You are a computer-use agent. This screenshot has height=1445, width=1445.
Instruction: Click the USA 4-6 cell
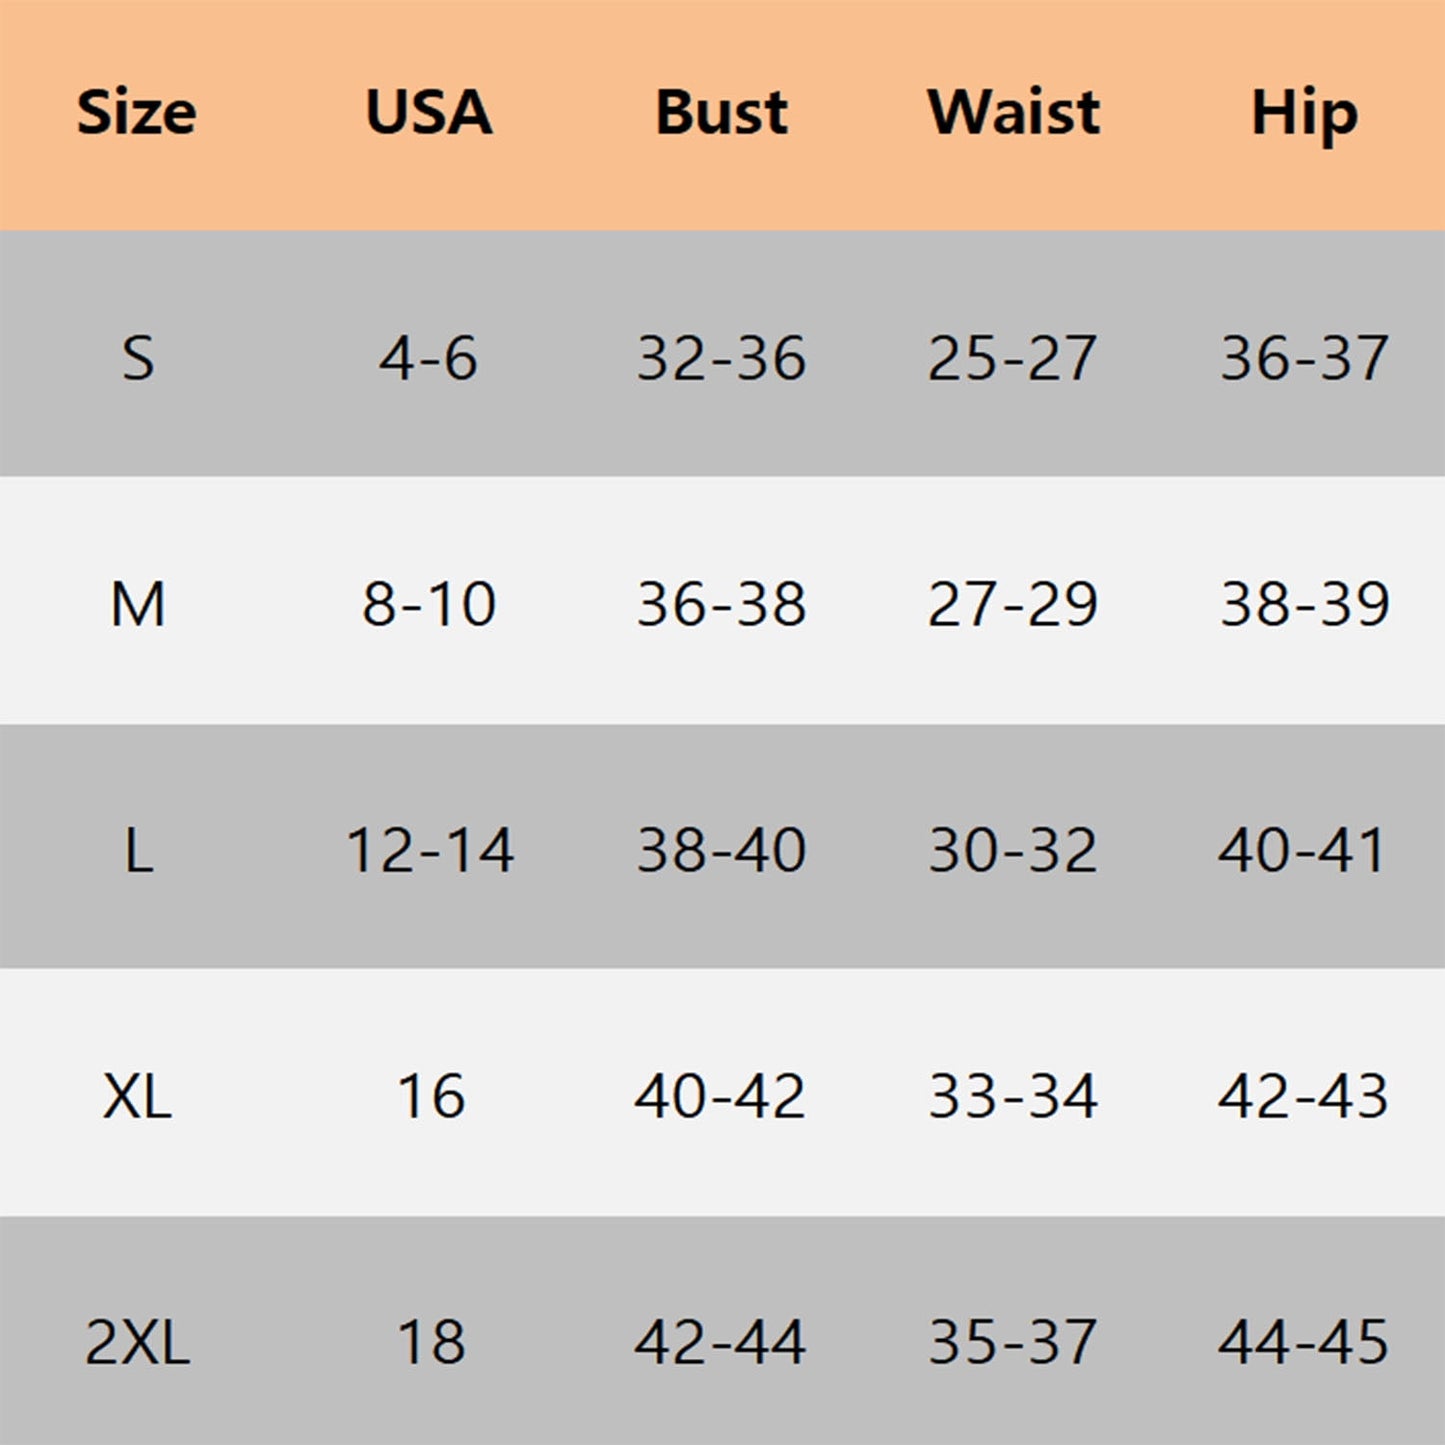429,358
